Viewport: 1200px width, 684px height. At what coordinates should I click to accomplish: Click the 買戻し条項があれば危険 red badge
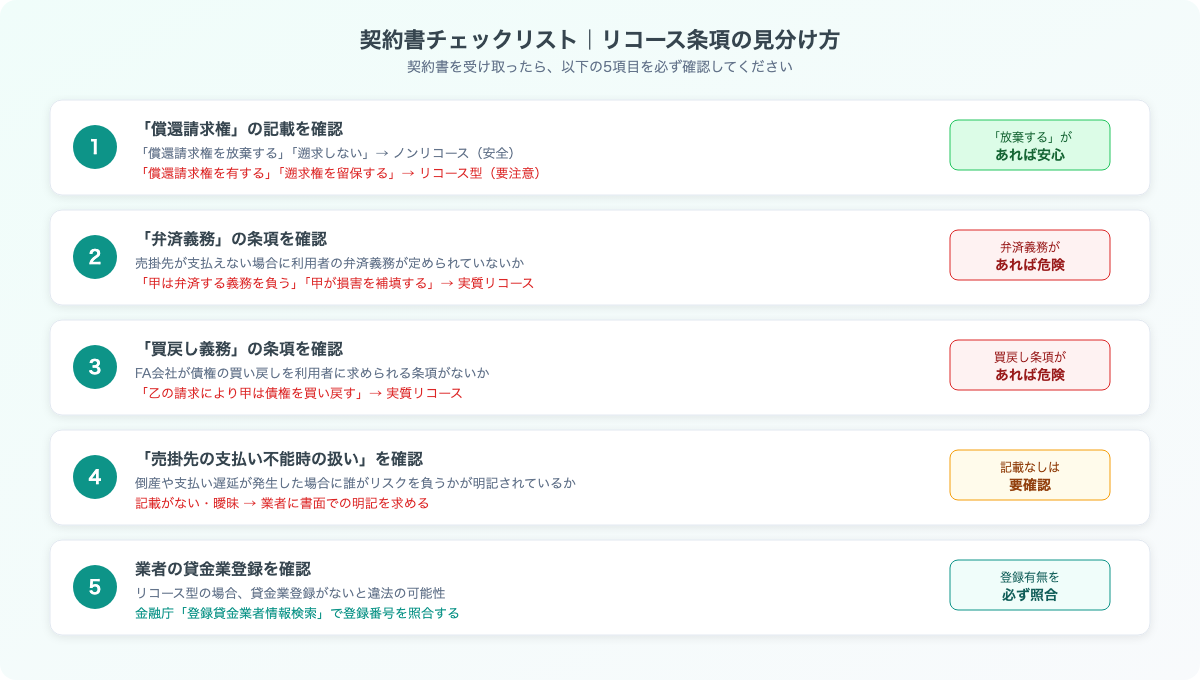tap(1029, 365)
